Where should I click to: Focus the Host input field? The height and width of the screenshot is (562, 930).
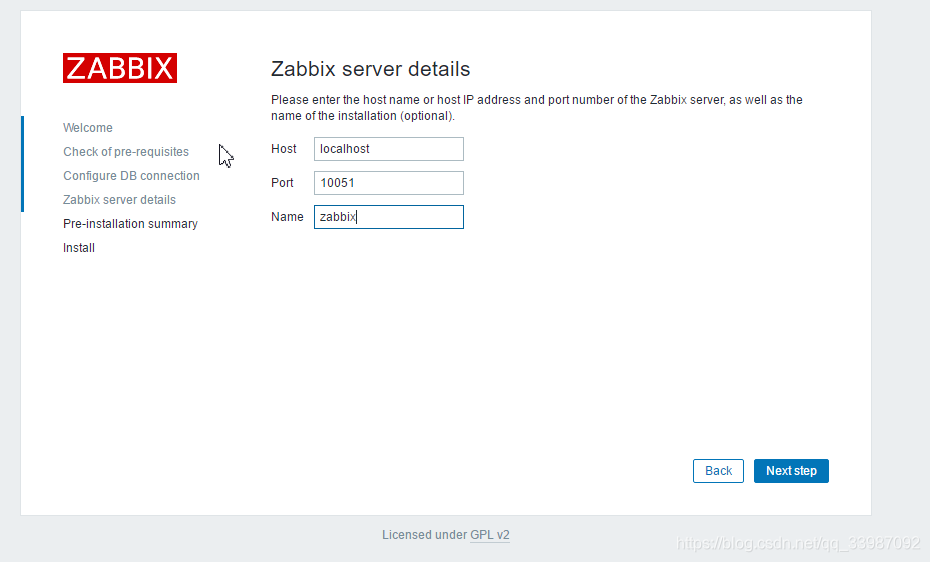coord(388,149)
